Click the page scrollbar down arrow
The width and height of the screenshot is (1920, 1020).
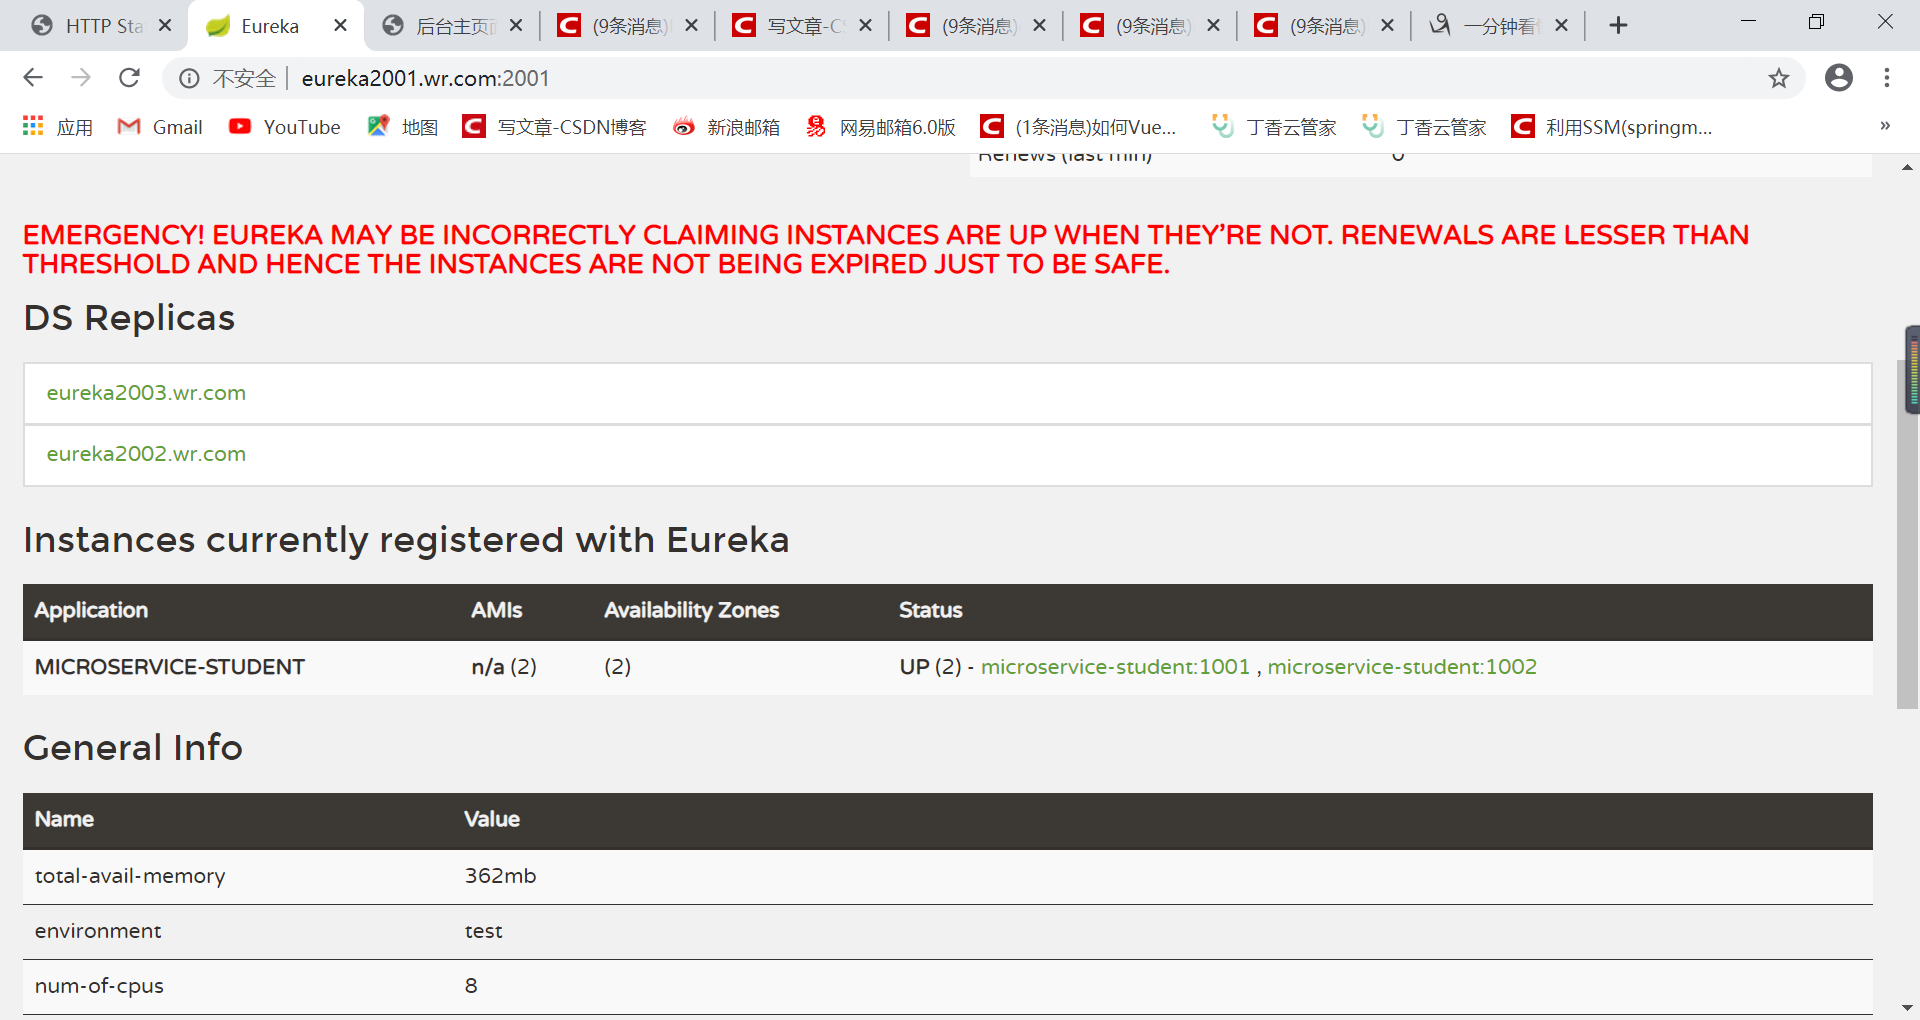point(1907,1008)
